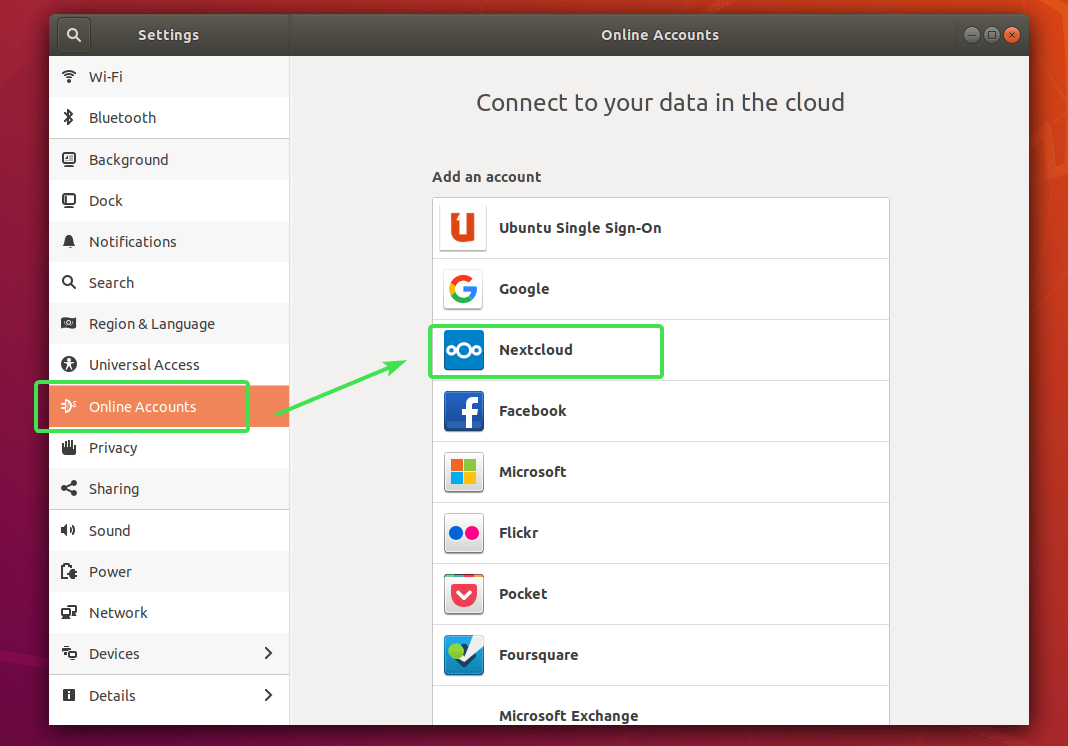Select the highlighted Online Accounts entry

[x=169, y=406]
